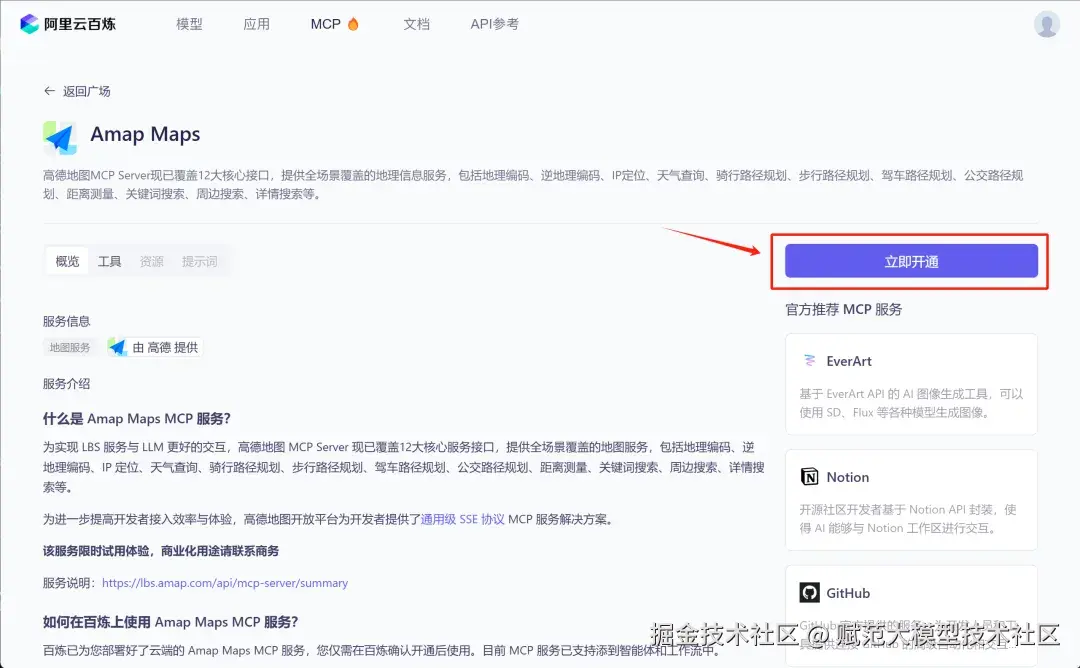Viewport: 1080px width, 668px height.
Task: Click the fire icon beside MCP
Action: pyautogui.click(x=355, y=23)
